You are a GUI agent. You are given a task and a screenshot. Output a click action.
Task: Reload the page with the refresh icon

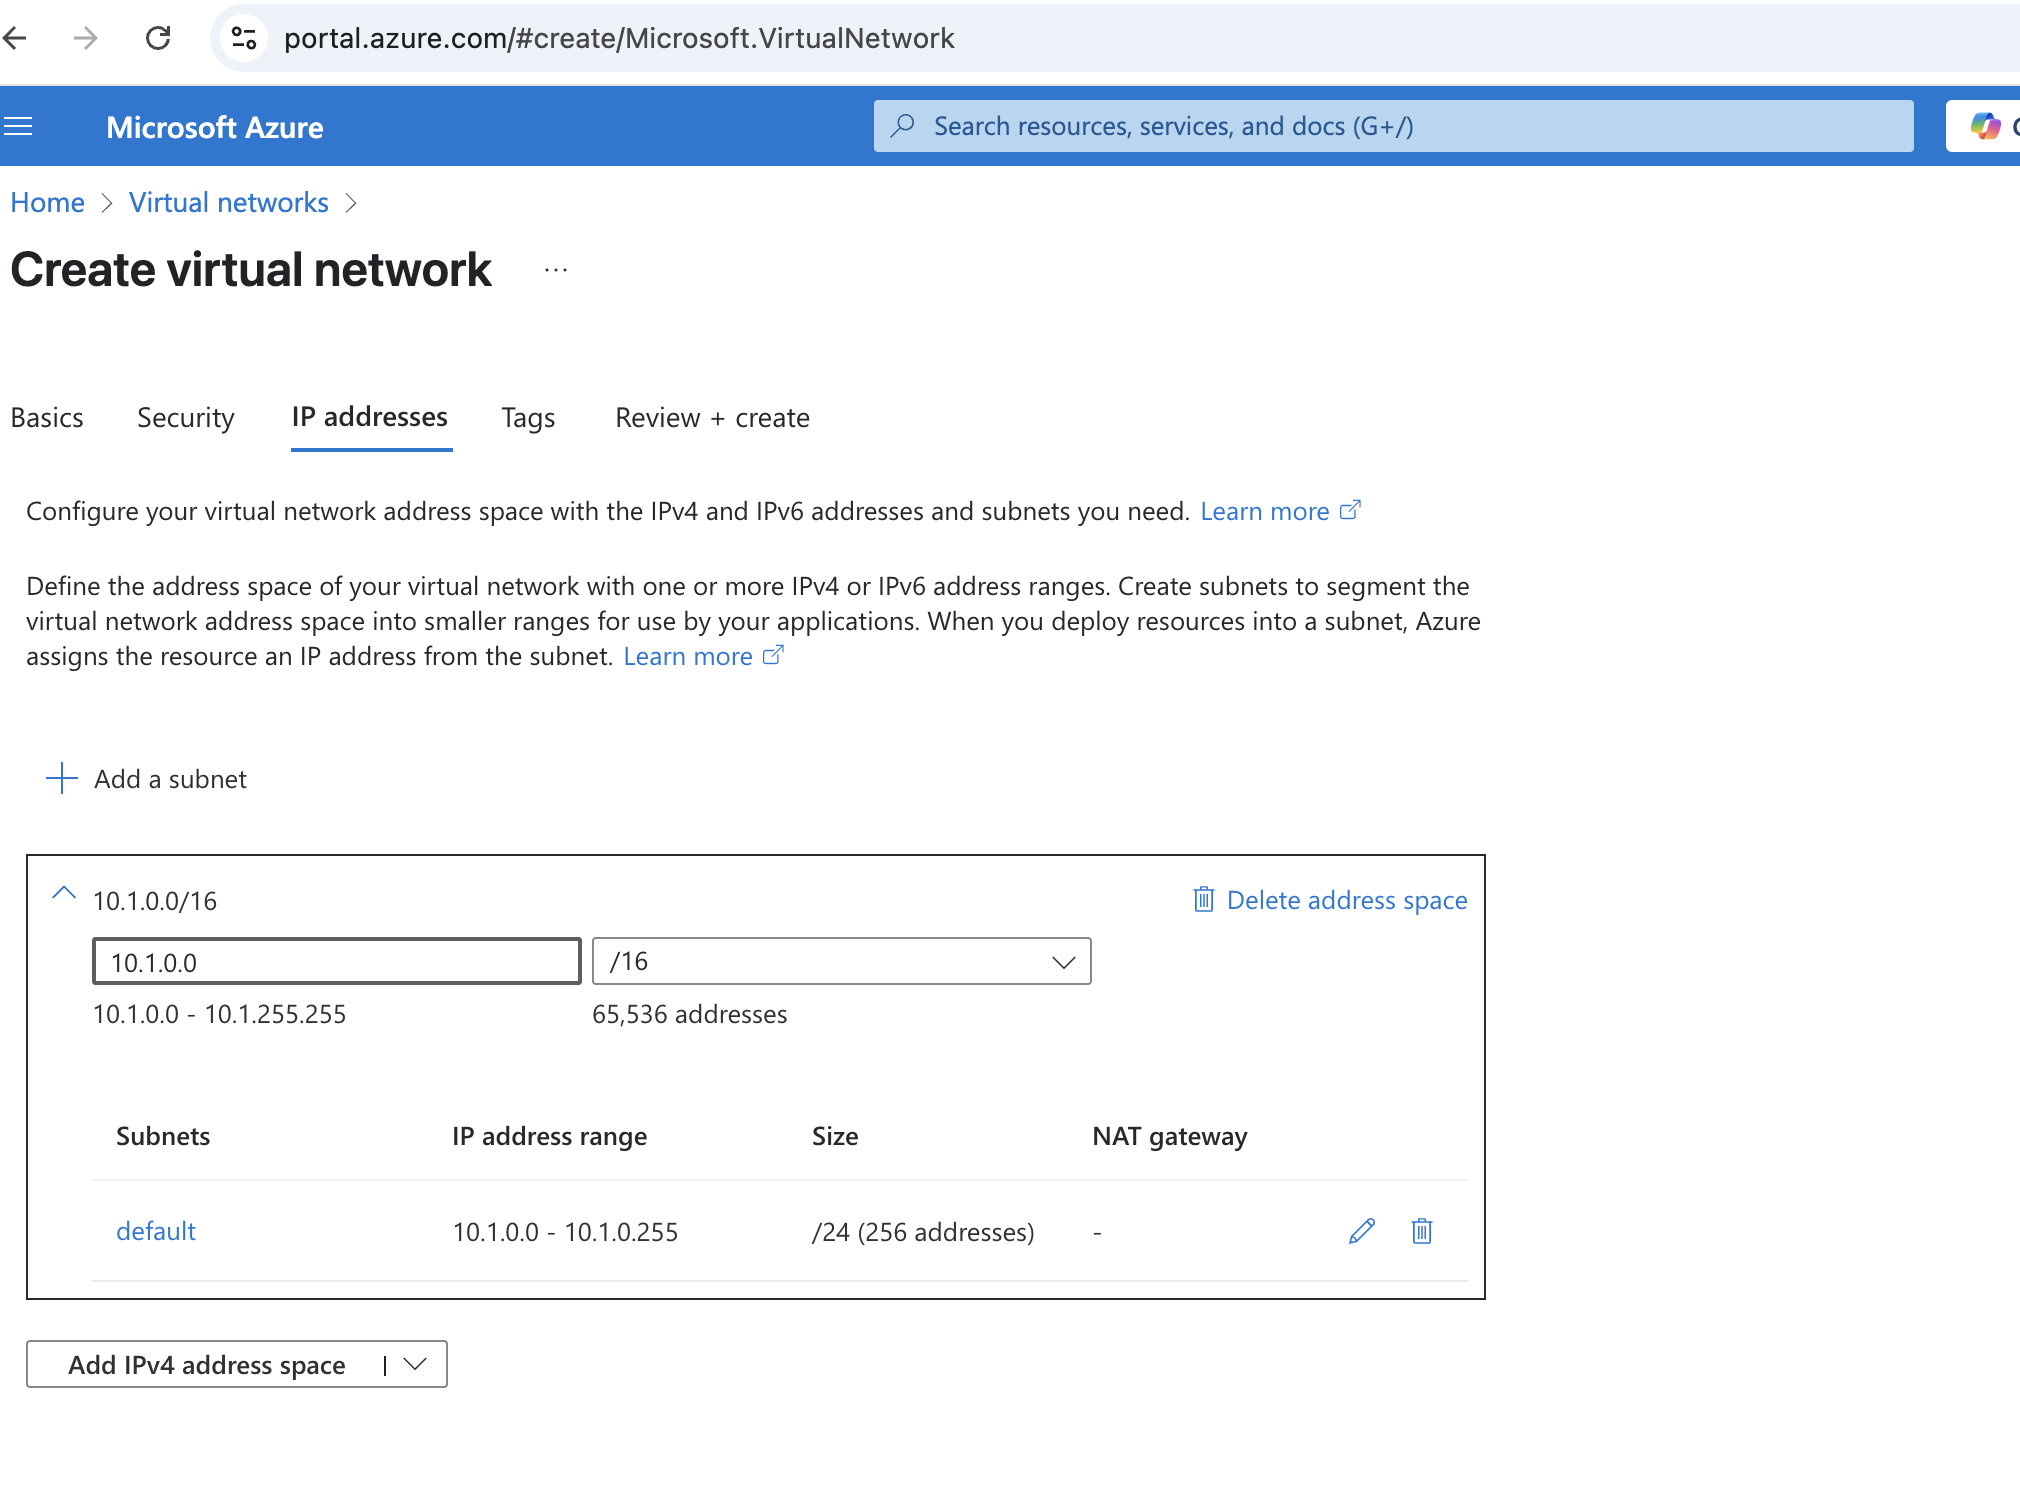tap(158, 38)
